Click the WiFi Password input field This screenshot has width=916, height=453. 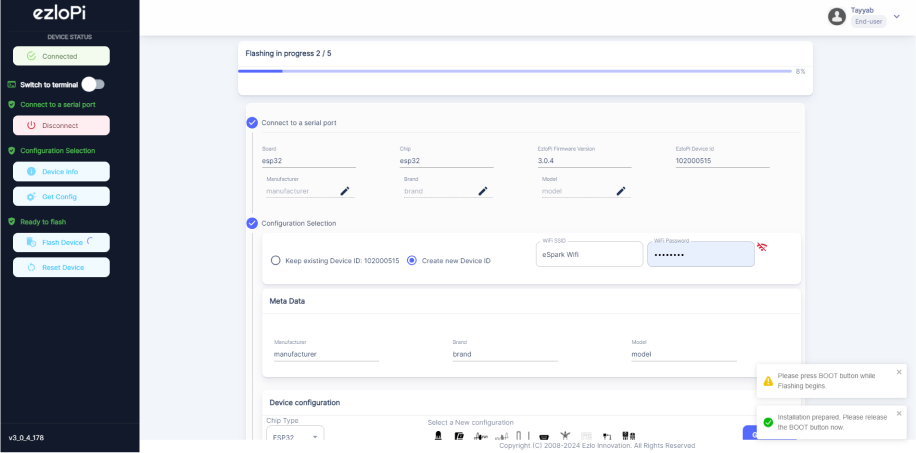tap(700, 255)
